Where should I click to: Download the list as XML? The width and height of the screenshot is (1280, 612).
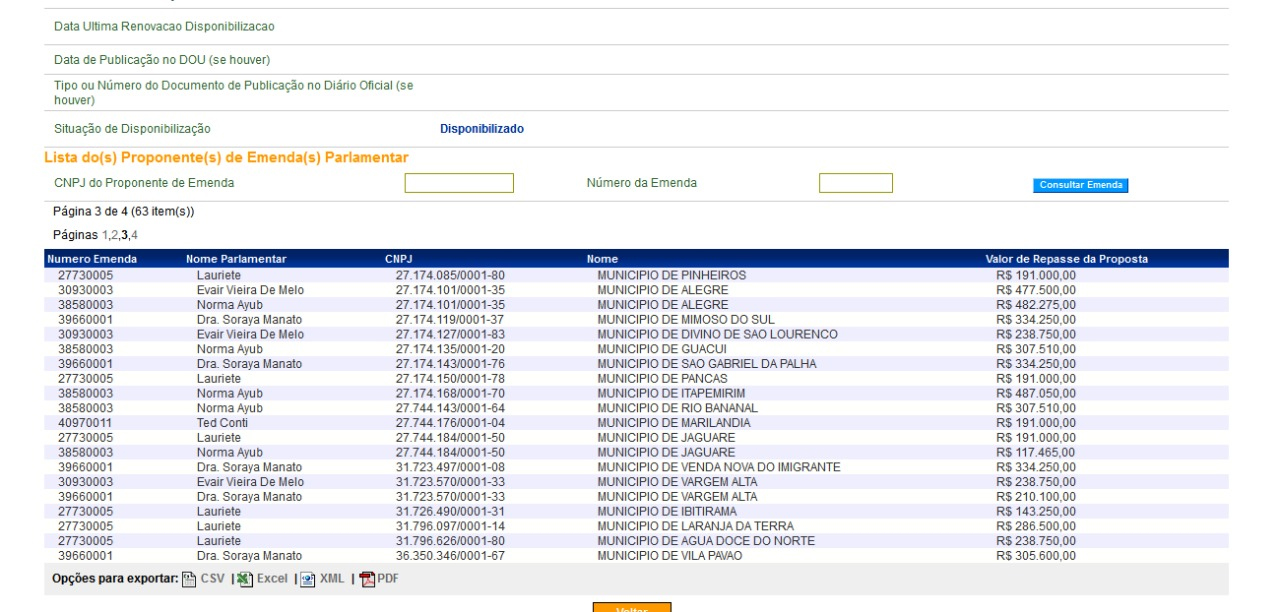325,578
